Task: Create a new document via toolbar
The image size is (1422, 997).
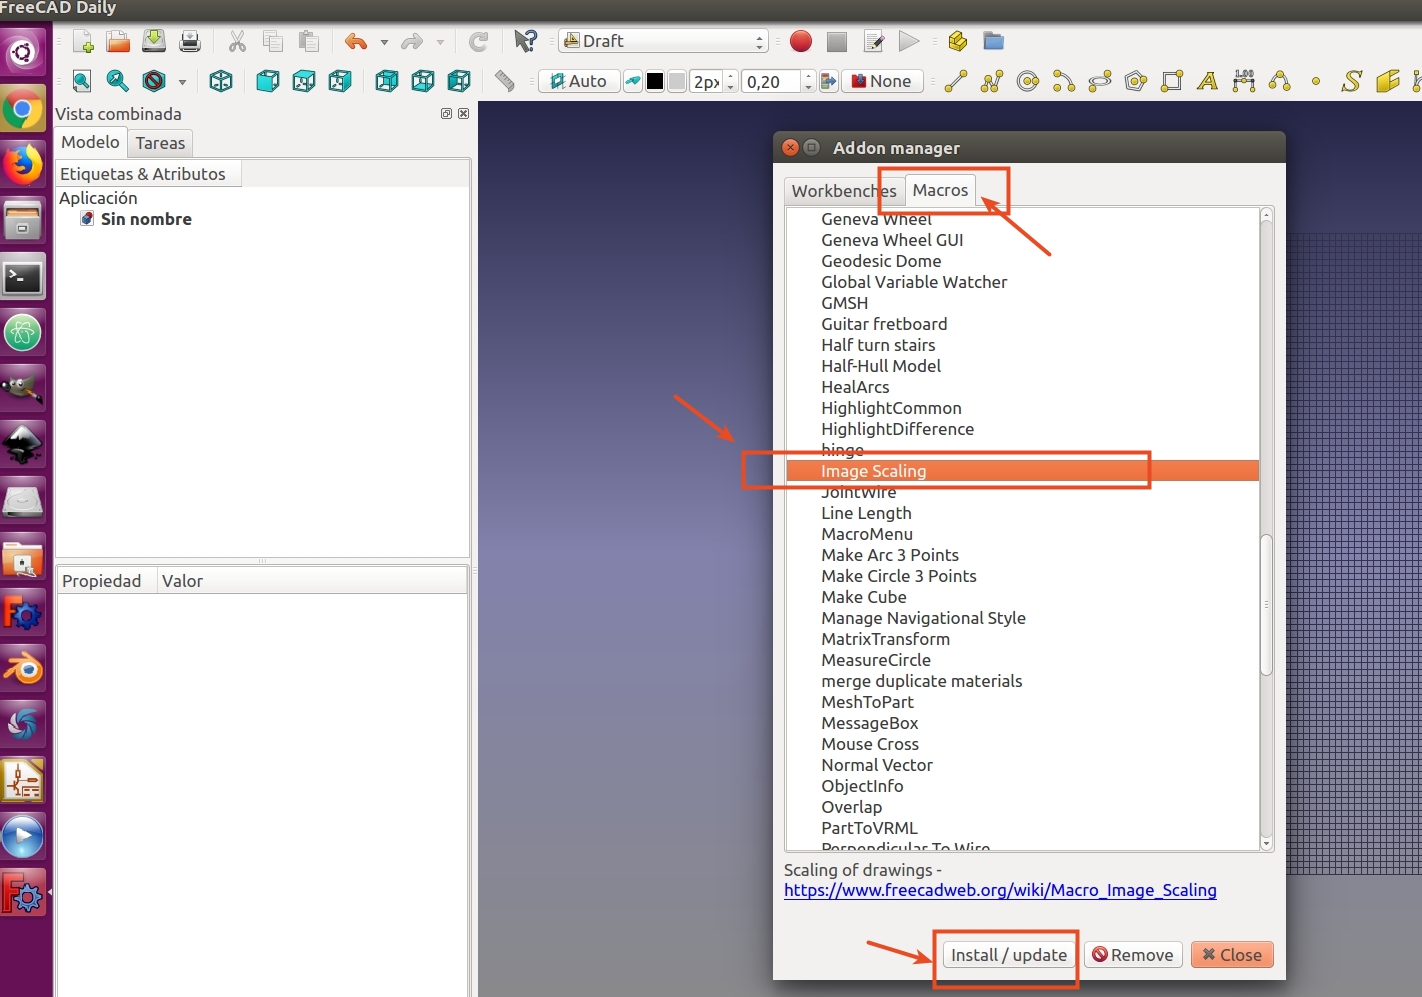Action: [83, 42]
